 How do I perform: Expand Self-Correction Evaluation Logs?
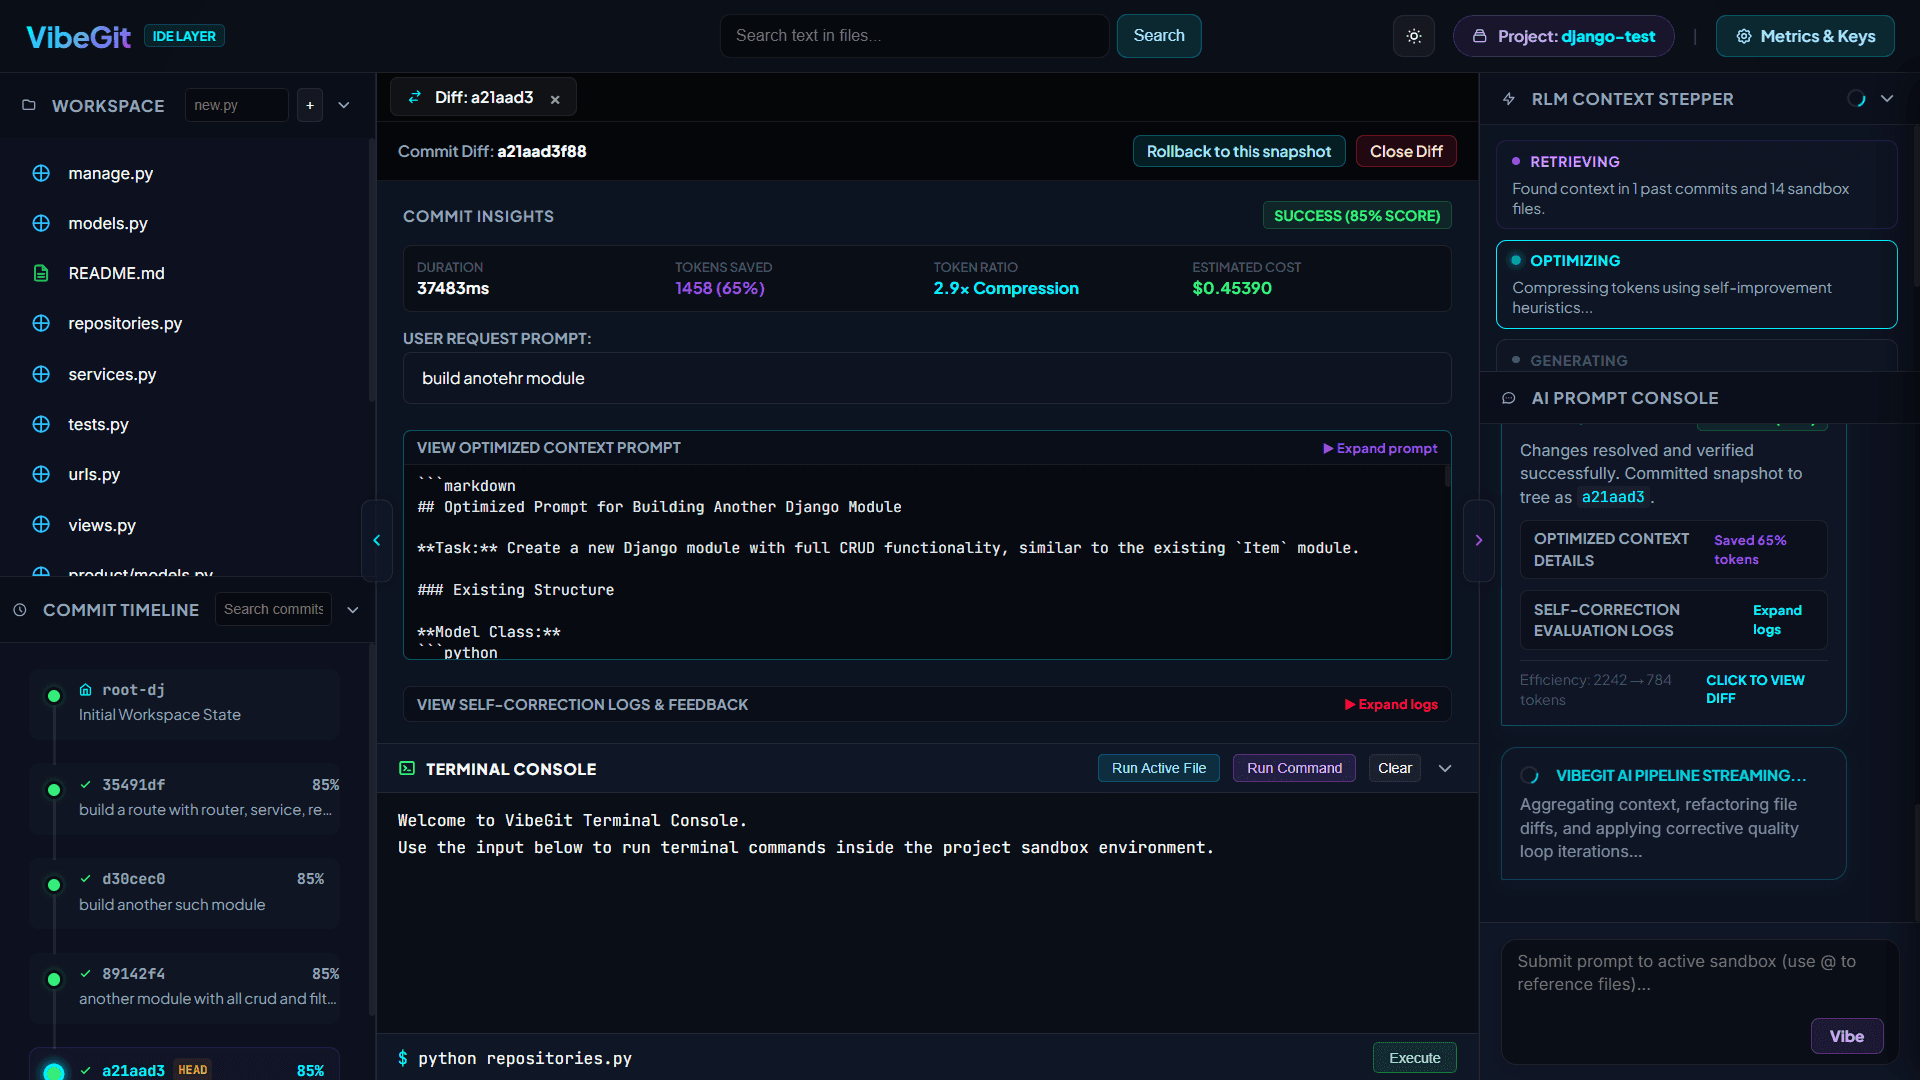click(1673, 620)
